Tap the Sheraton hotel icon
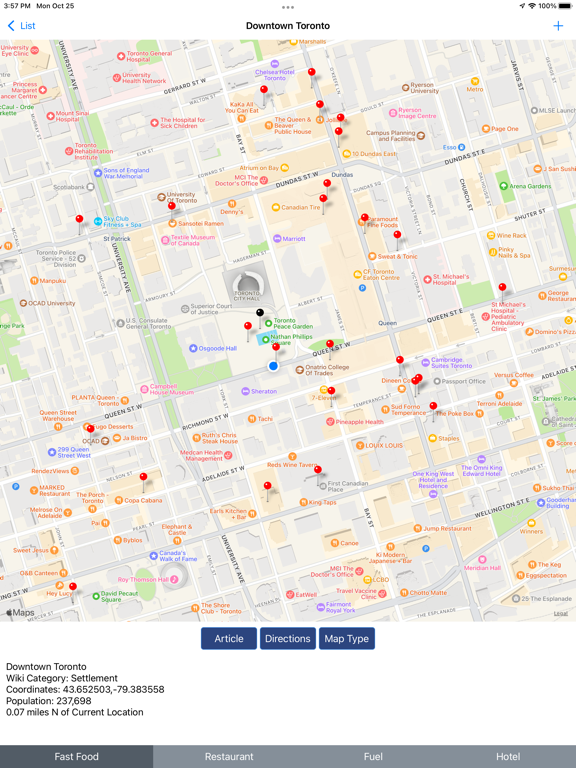Screen dimensions: 576x768 pos(245,391)
